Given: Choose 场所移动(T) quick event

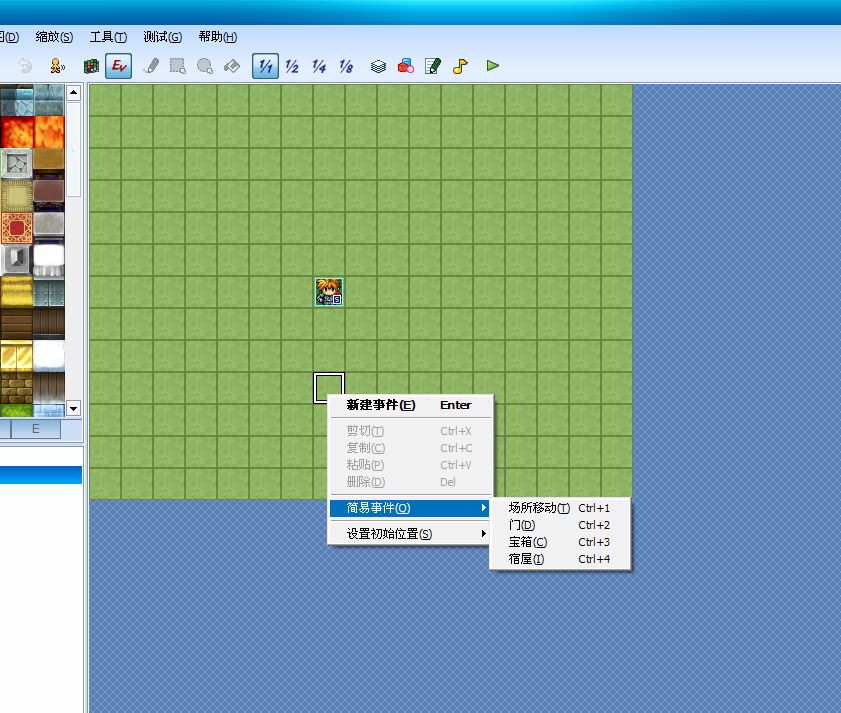Looking at the screenshot, I should click(560, 508).
